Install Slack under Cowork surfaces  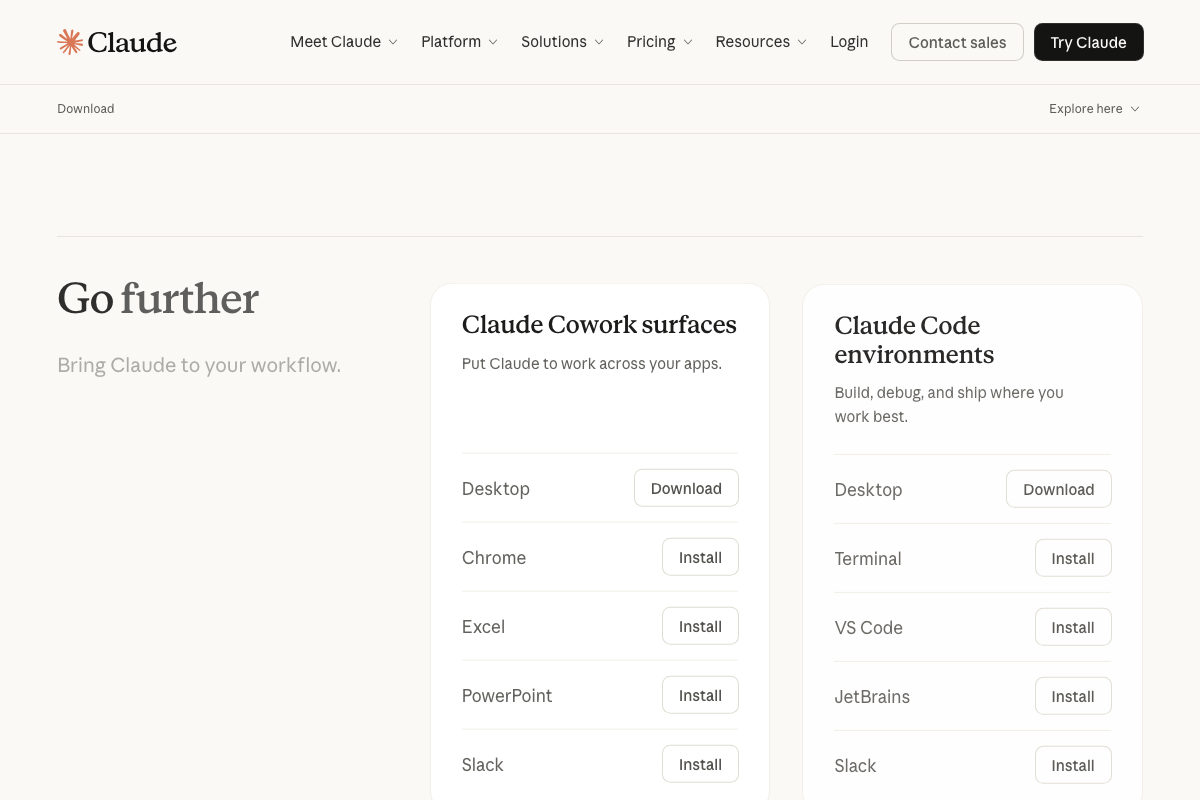700,764
